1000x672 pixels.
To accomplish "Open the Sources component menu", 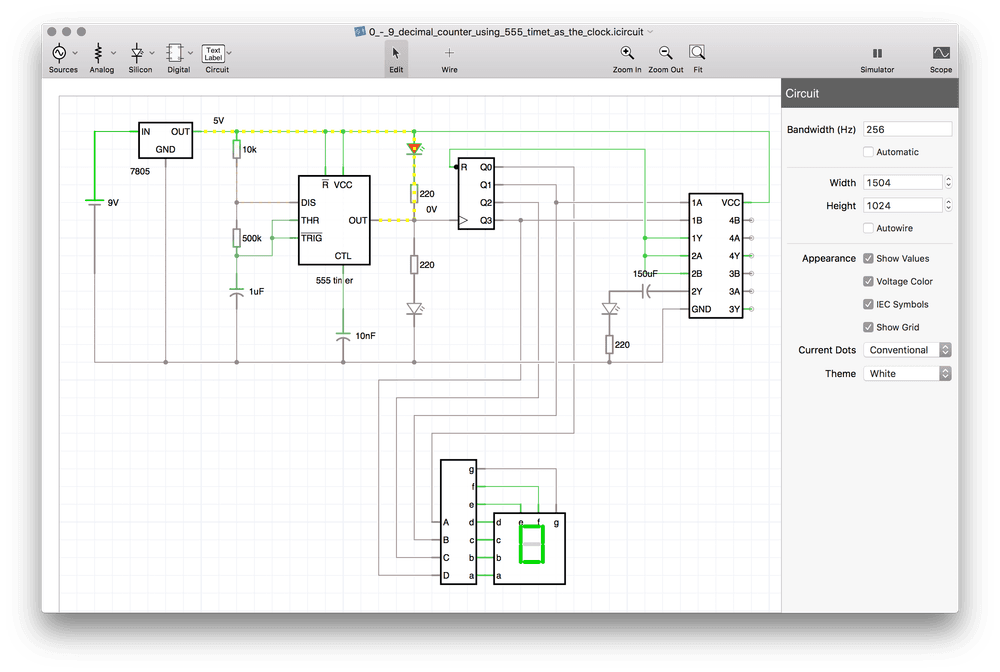I will coord(59,53).
